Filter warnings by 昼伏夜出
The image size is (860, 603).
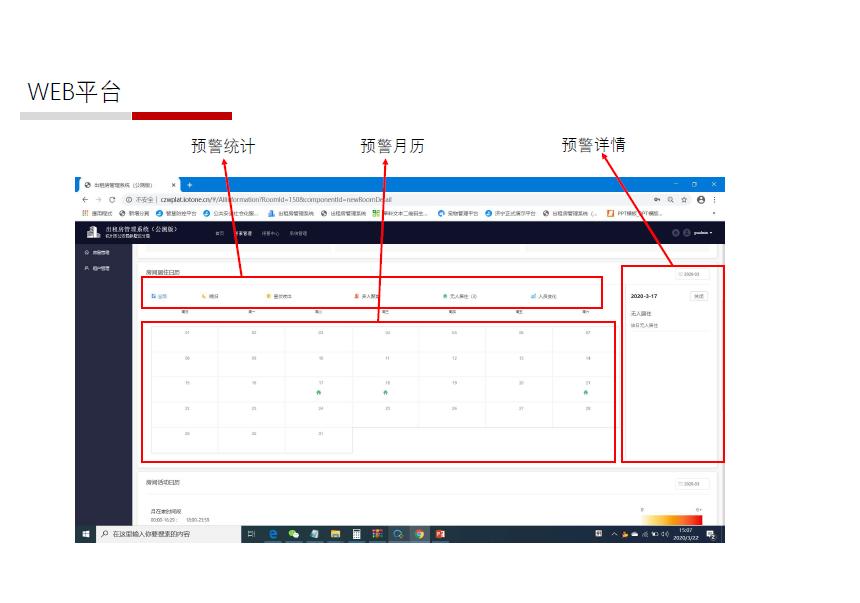click(279, 296)
